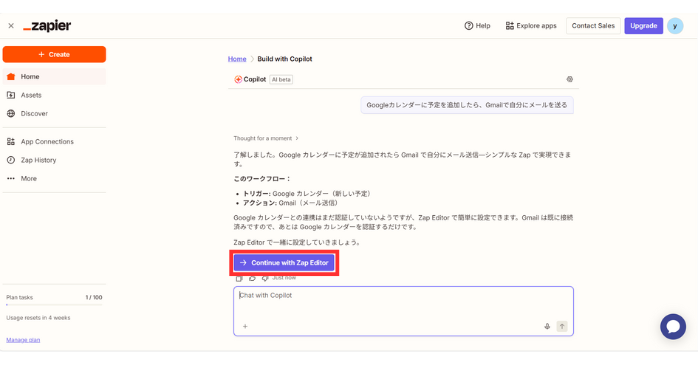
Task: Give thumbs up to response
Action: pyautogui.click(x=252, y=278)
